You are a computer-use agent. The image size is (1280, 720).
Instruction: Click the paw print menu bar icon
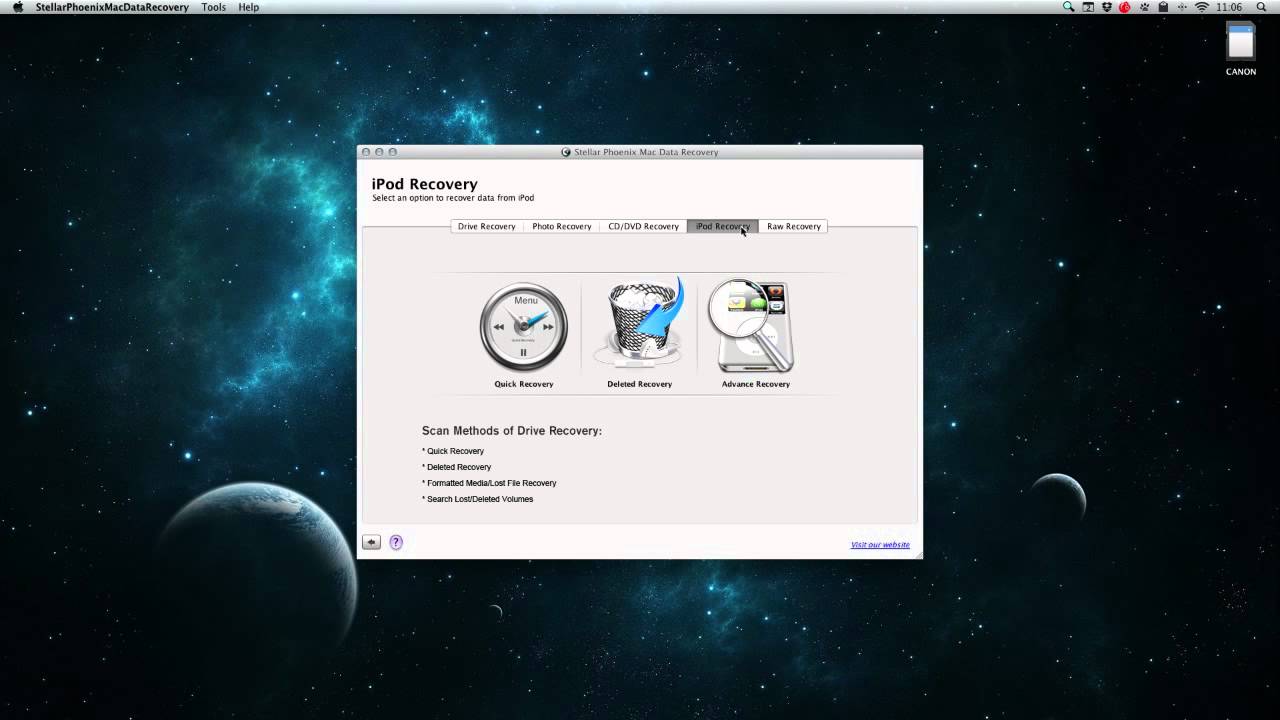tap(1145, 7)
